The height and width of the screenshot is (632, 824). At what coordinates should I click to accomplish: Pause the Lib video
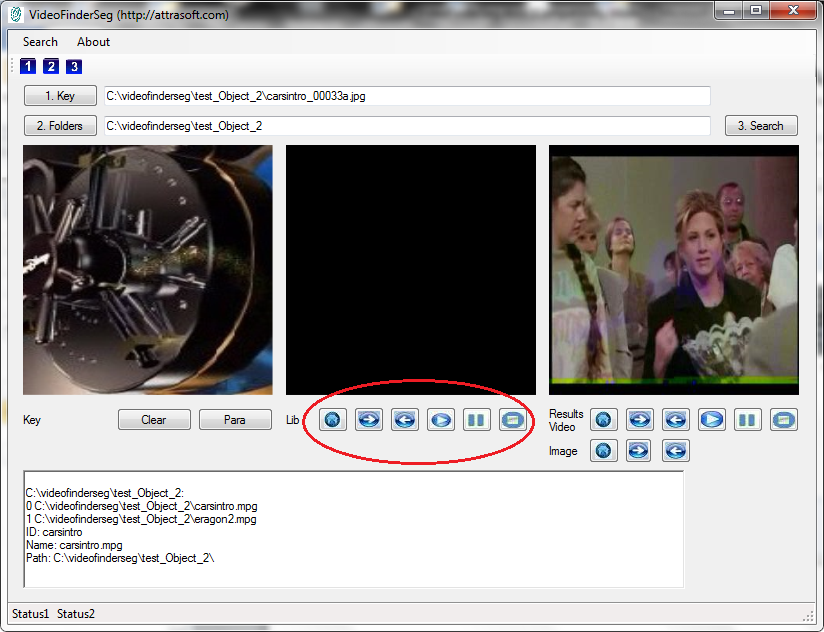477,420
